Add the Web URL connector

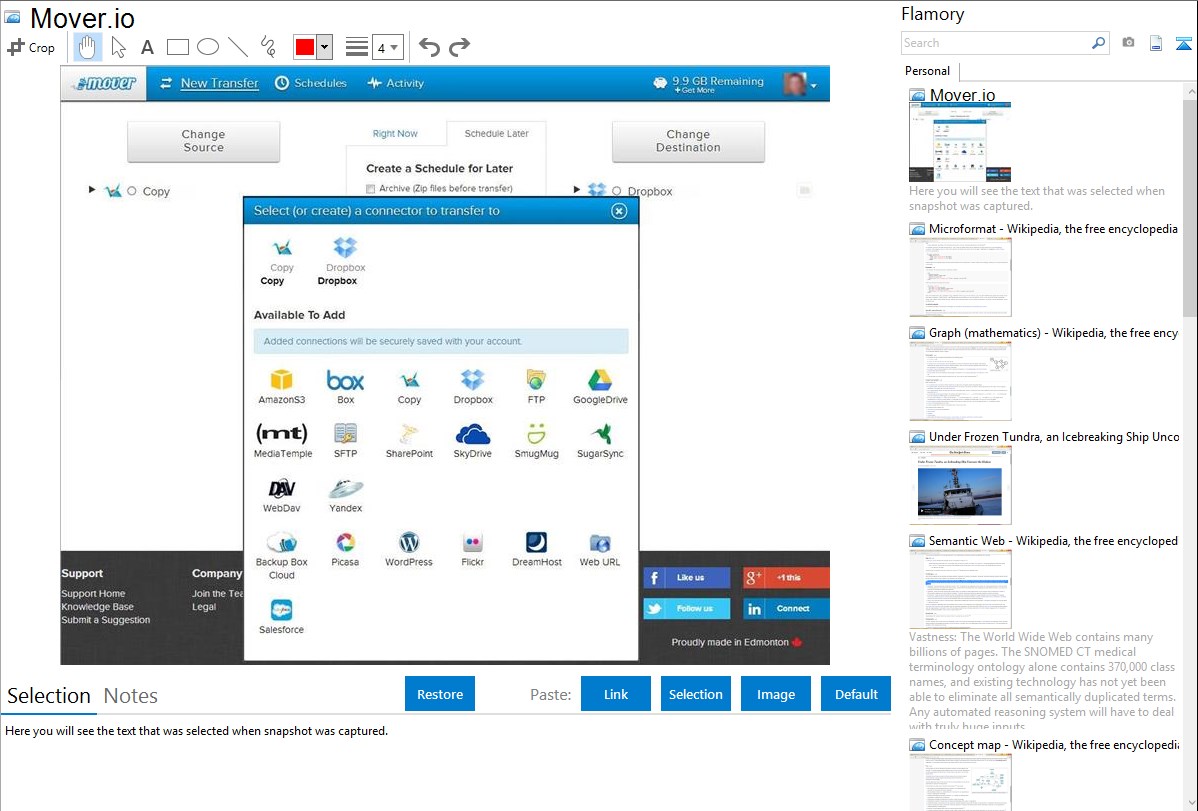(600, 549)
